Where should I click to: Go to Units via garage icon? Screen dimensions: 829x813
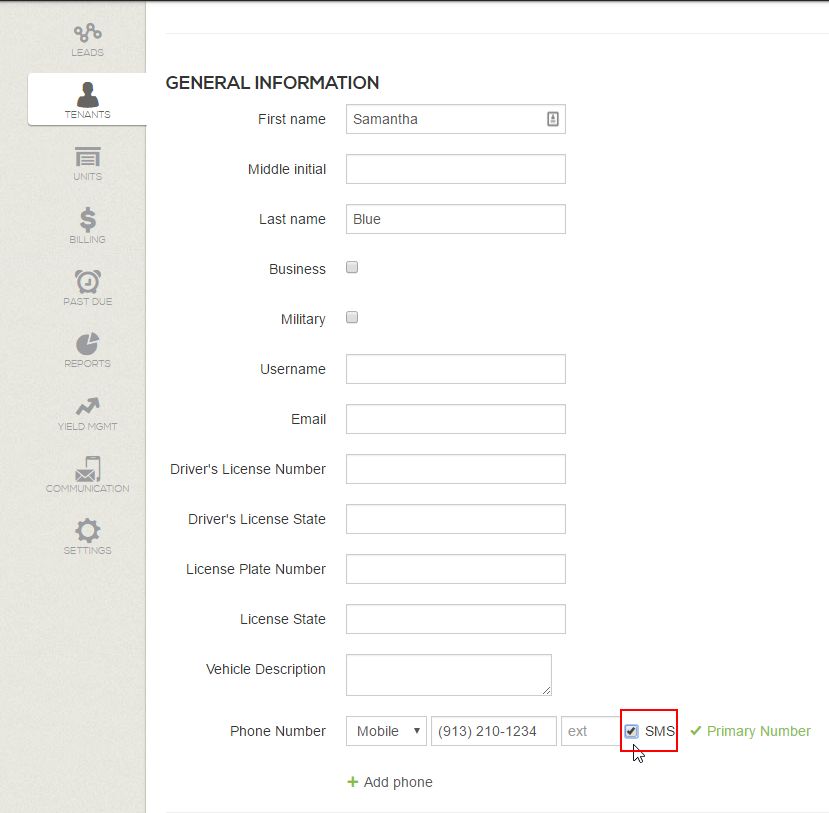87,158
